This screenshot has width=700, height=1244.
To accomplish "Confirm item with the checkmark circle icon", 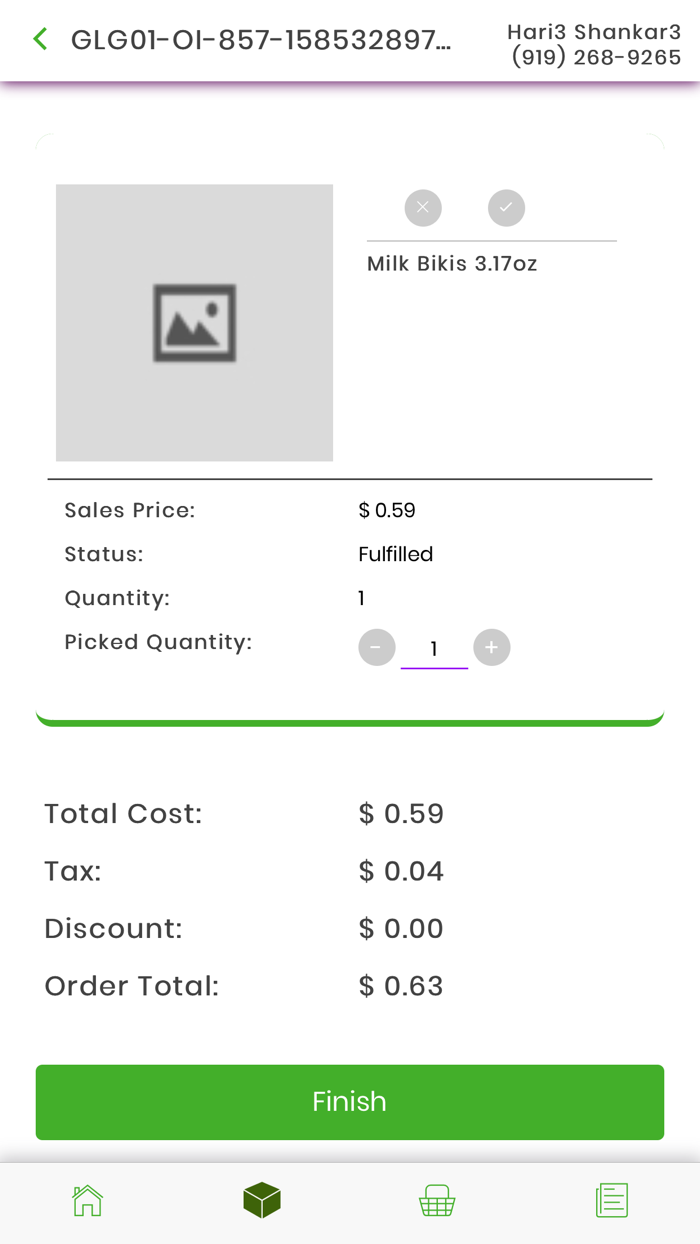I will (506, 208).
